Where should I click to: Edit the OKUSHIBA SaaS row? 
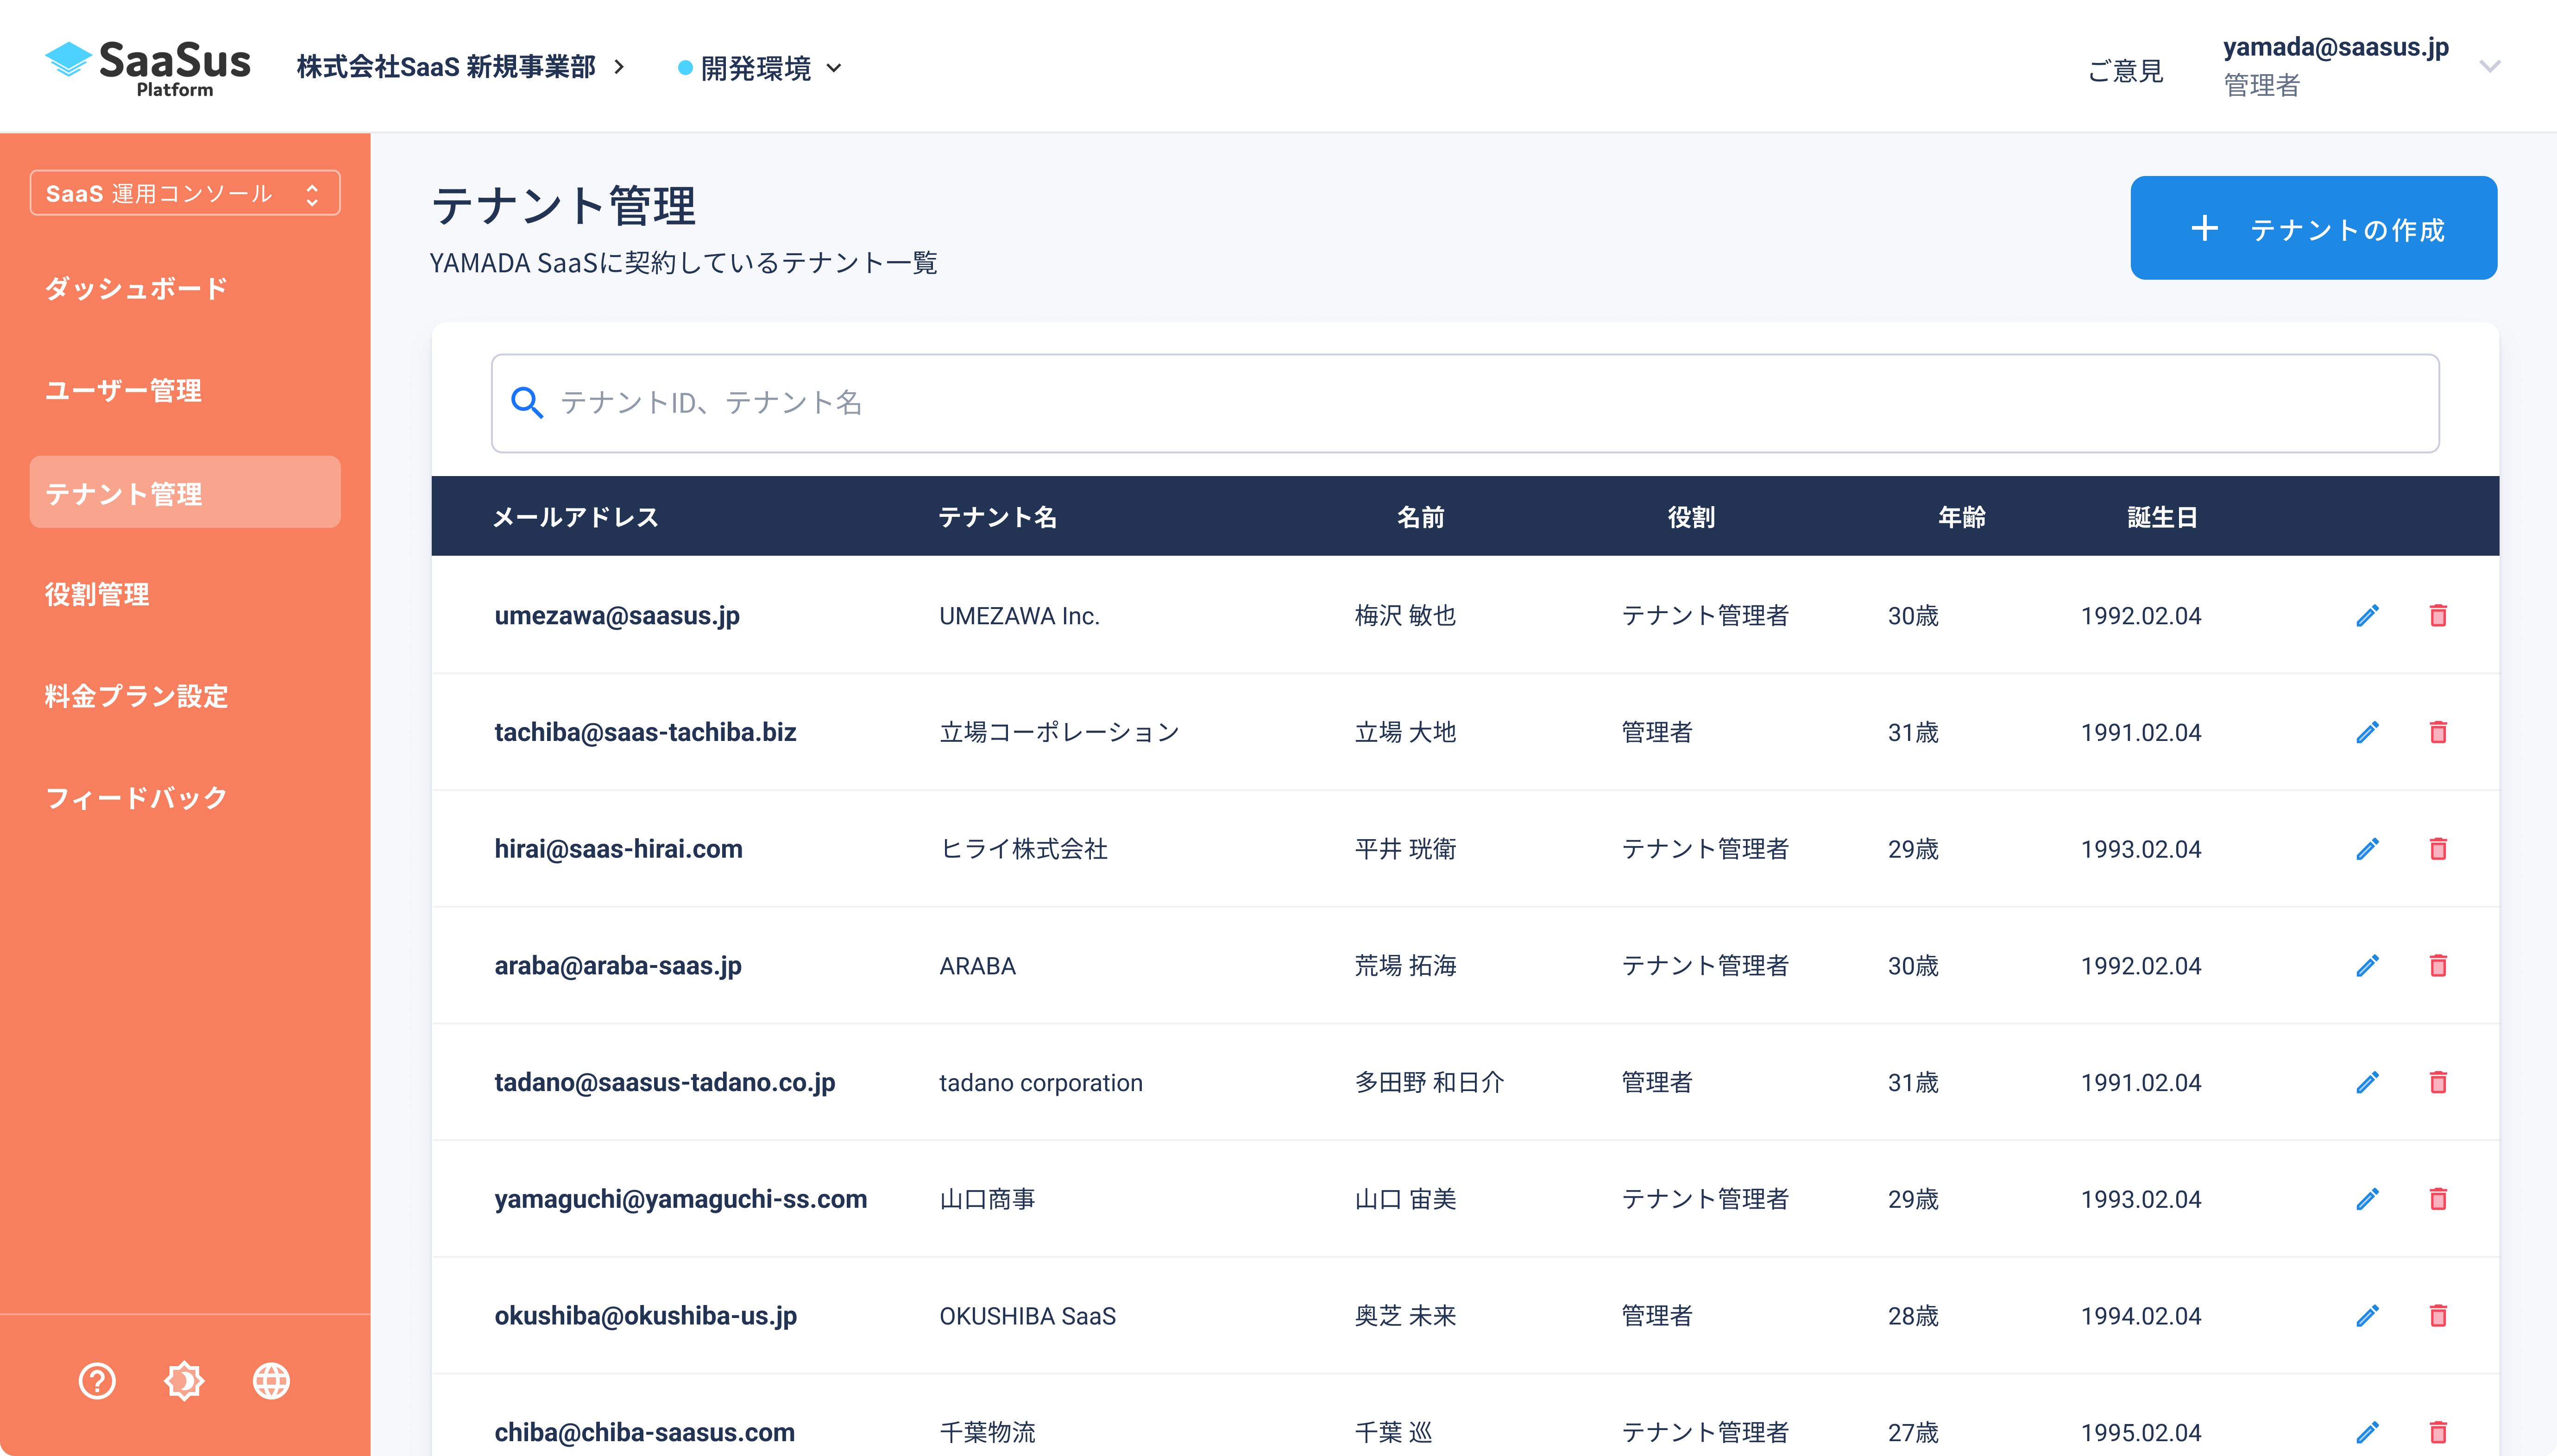[x=2367, y=1316]
